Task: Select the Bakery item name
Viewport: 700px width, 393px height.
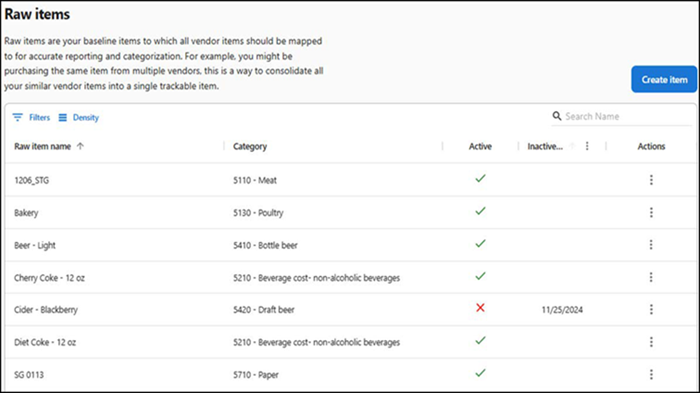Action: 26,213
